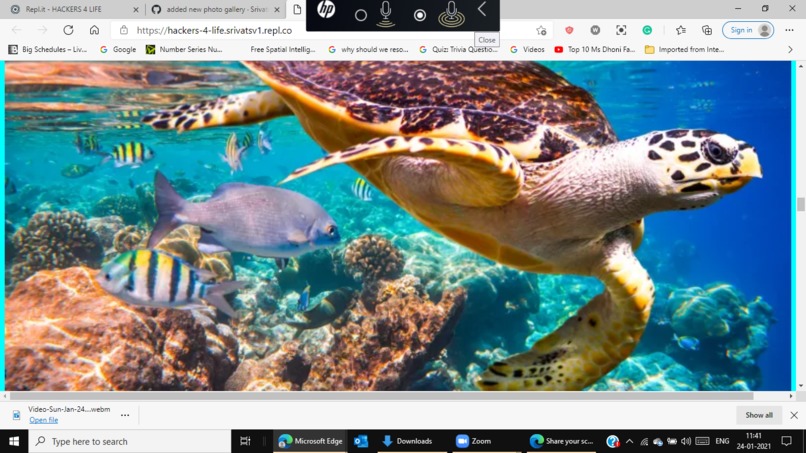The width and height of the screenshot is (806, 453).
Task: Click the page scroll up arrow
Action: (801, 66)
